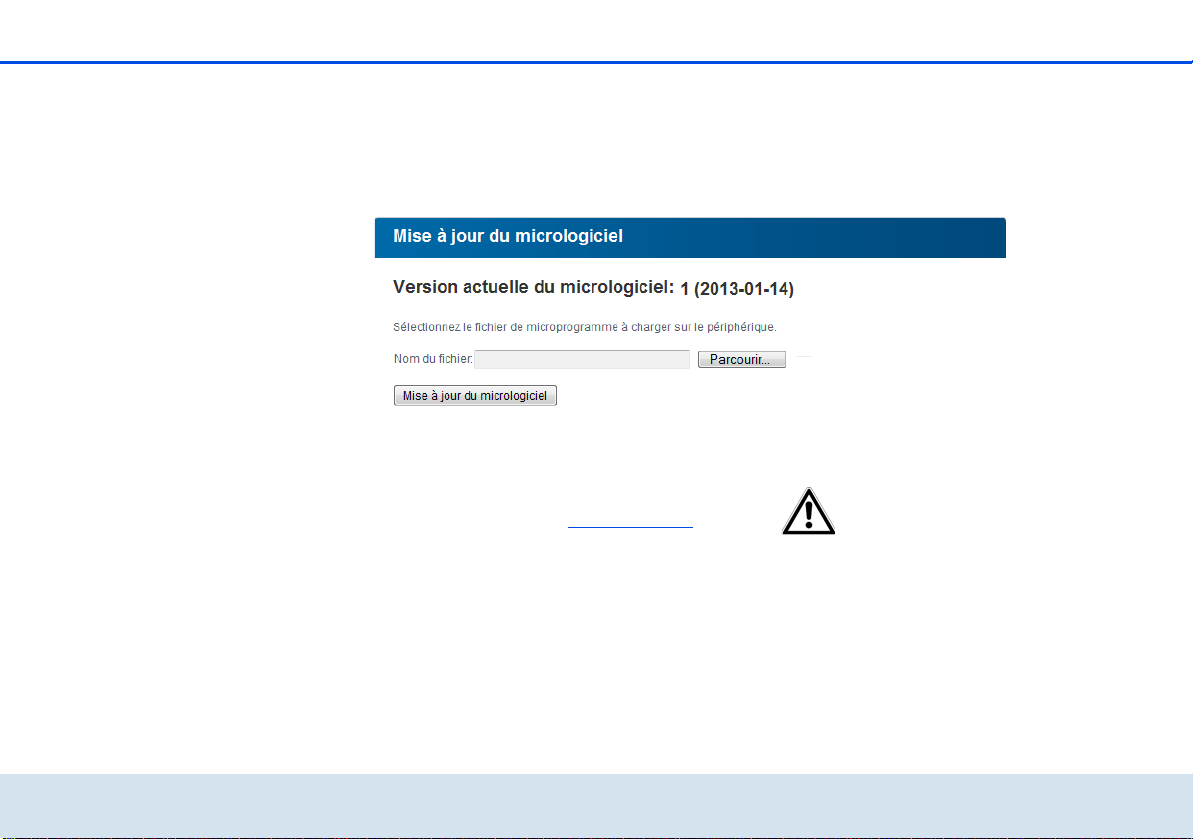
Task: Click the 'Version actuelle du micrologiciel:' heading
Action: 533,288
